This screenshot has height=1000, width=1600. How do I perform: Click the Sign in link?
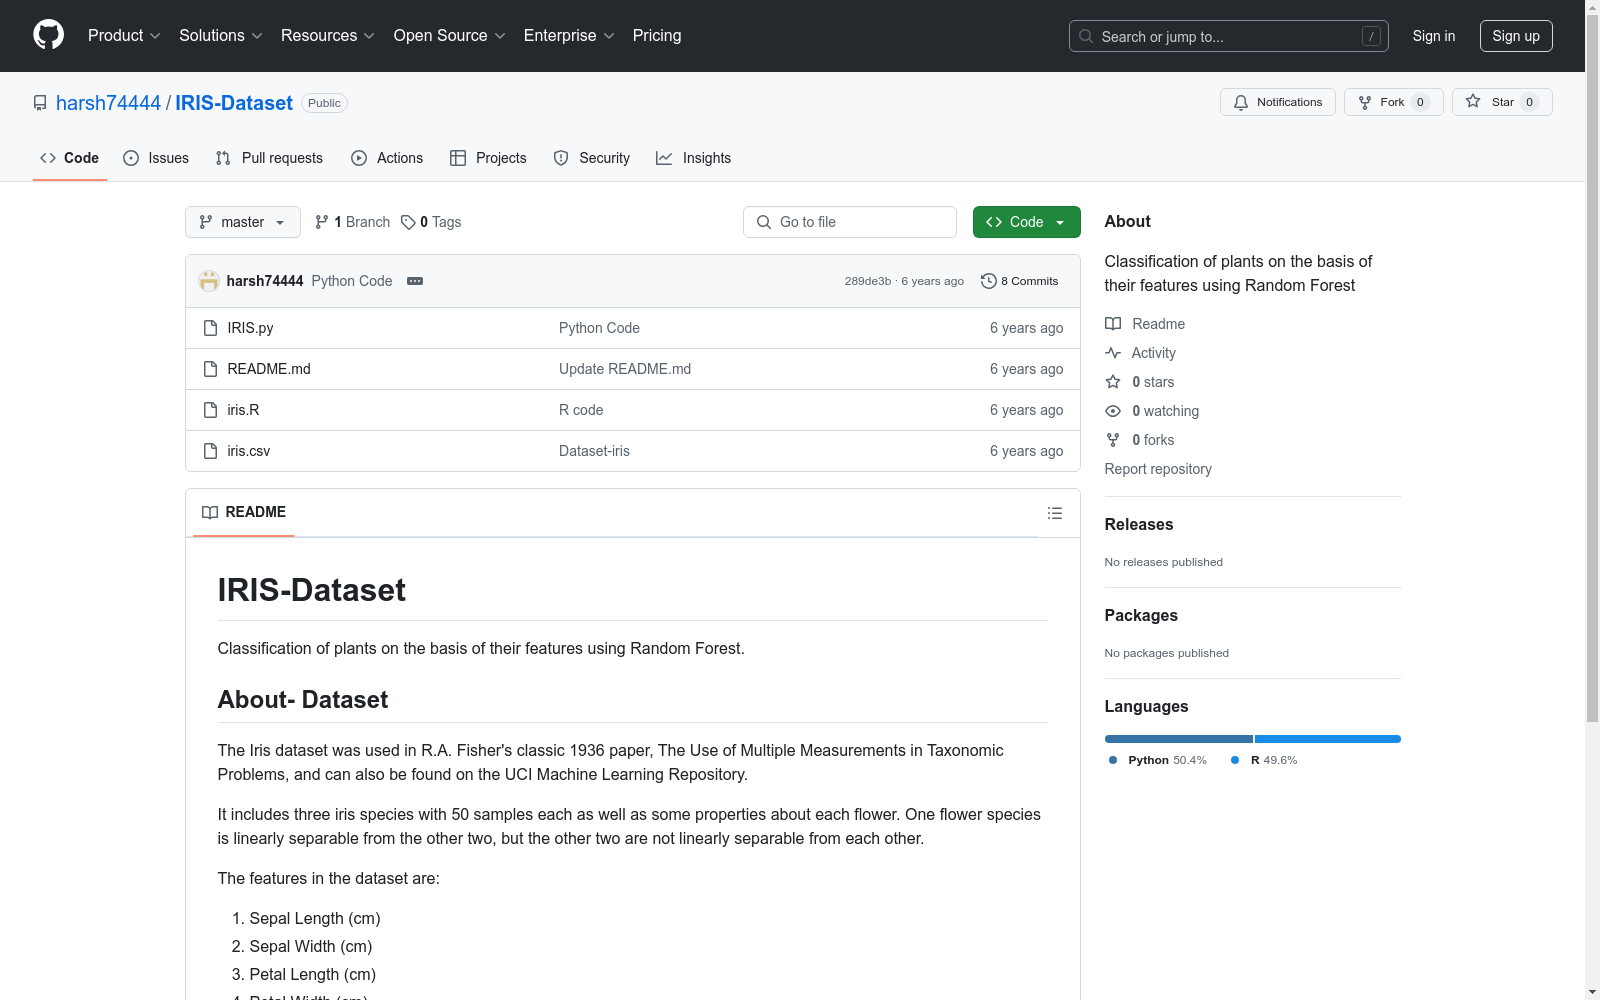1434,36
